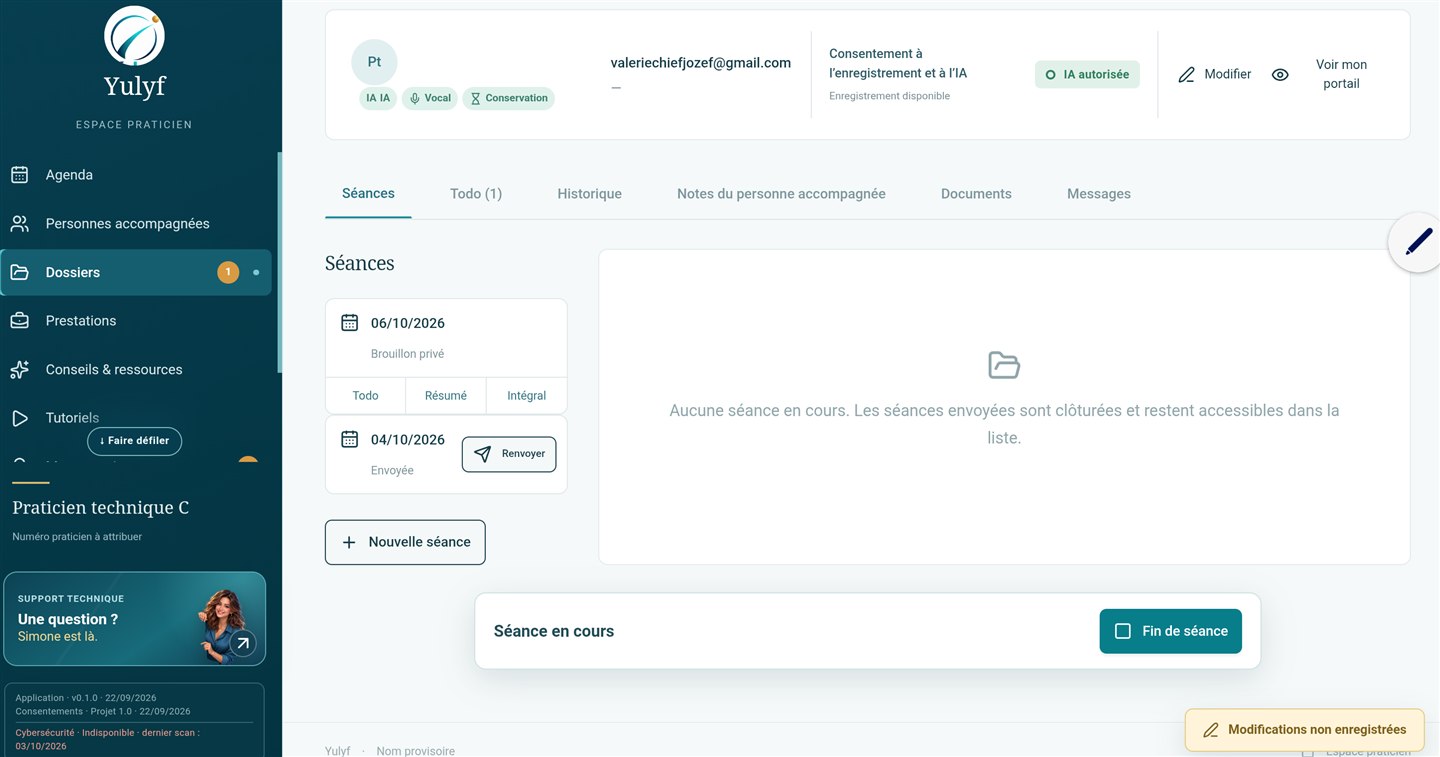Open Conseils & ressources sparkle item
This screenshot has height=757, width=1440.
pos(136,369)
